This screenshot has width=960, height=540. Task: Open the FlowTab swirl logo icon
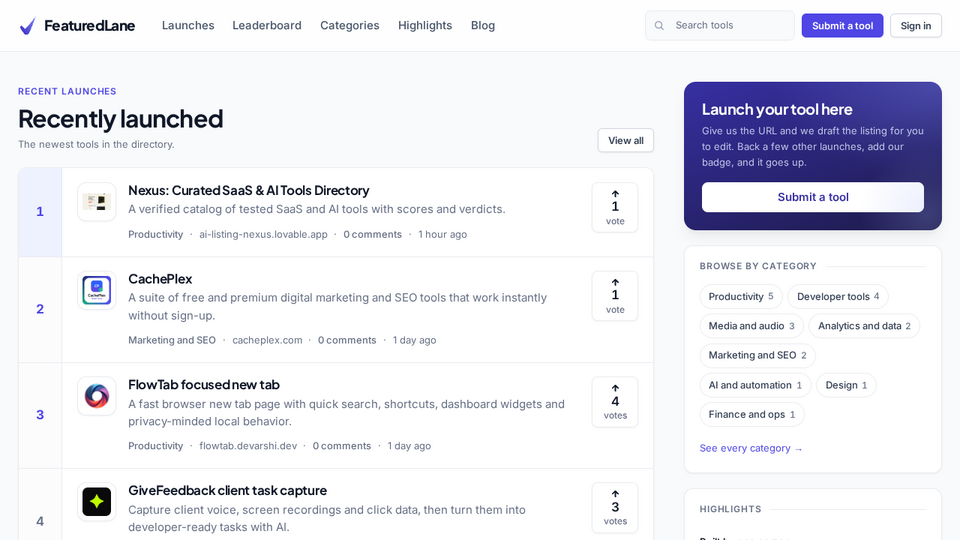(x=97, y=396)
